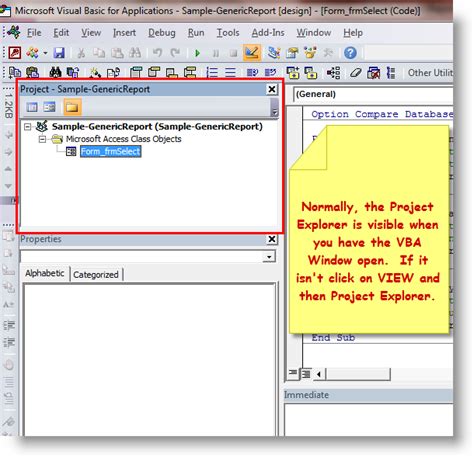Open the Properties object dropdown

tap(269, 257)
